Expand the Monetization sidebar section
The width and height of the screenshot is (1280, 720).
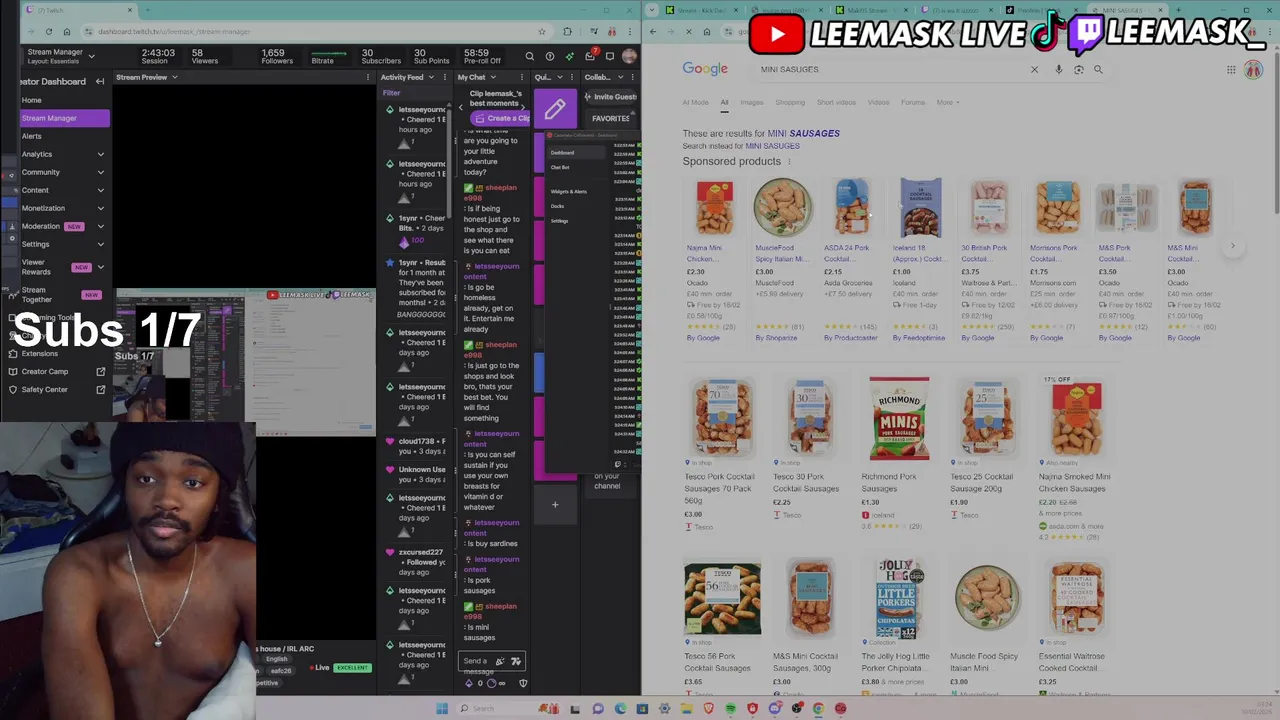tap(100, 208)
